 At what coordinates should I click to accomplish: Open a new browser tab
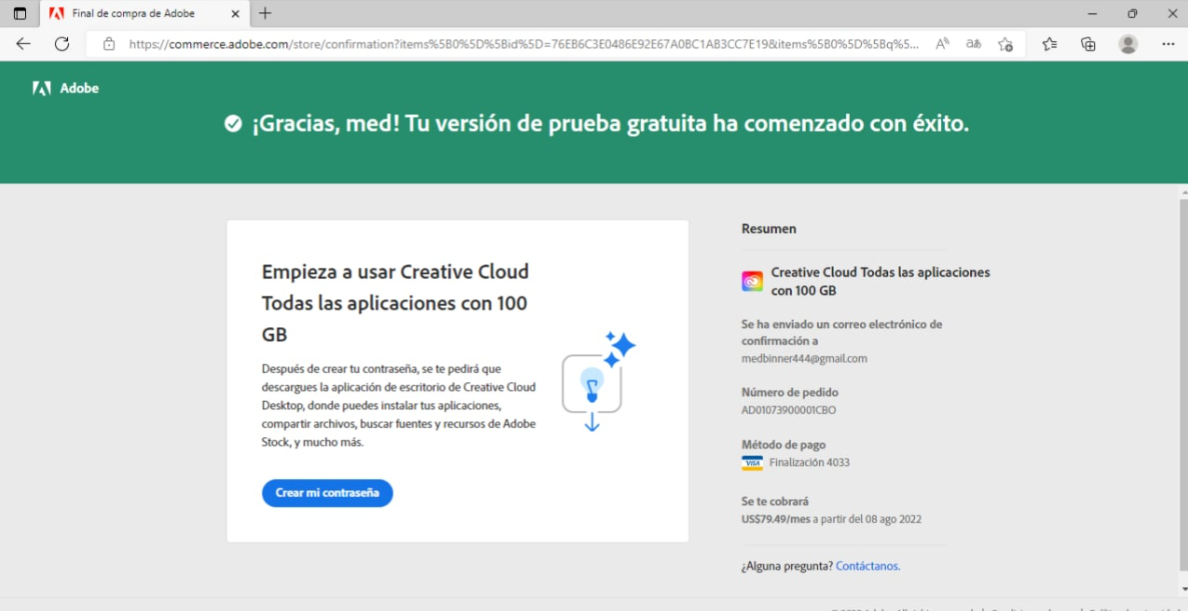[265, 14]
